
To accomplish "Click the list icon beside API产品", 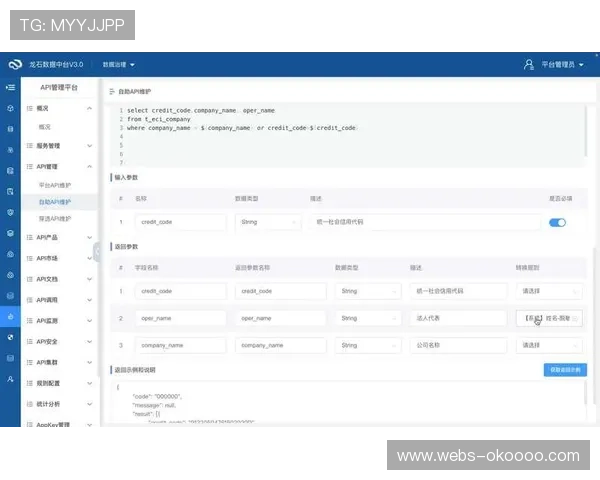I will coord(30,237).
